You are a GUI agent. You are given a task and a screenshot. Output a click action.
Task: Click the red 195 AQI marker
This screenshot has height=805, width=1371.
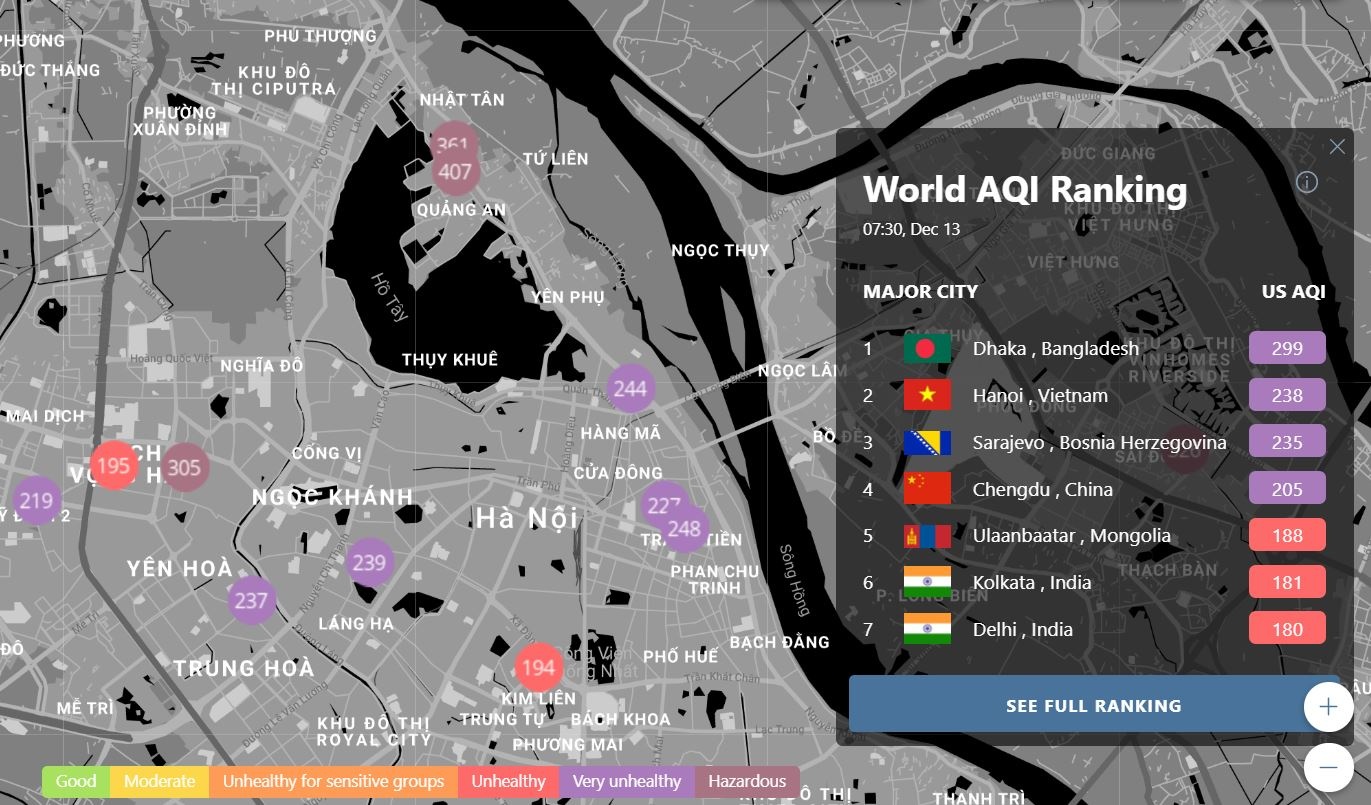click(113, 465)
